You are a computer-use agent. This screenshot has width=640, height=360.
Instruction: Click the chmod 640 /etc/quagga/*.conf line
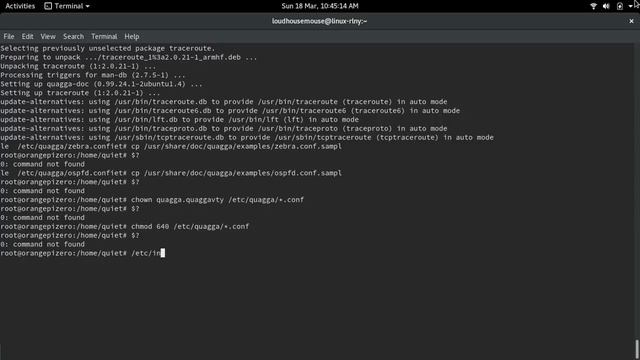click(124, 227)
